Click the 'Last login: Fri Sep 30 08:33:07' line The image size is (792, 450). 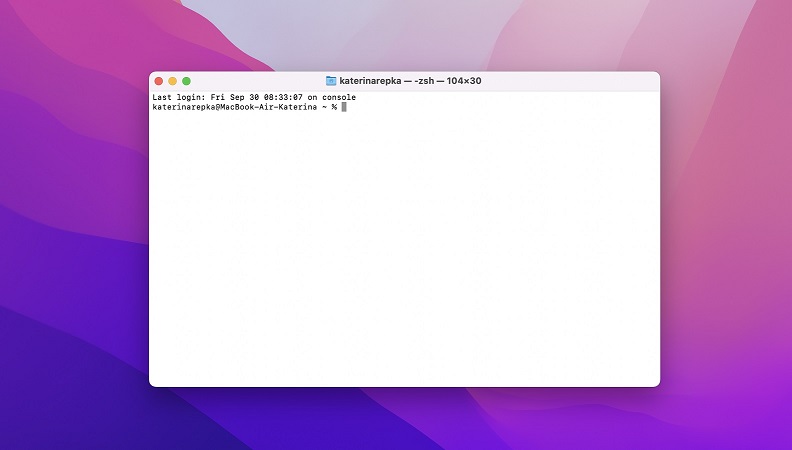pyautogui.click(x=254, y=97)
